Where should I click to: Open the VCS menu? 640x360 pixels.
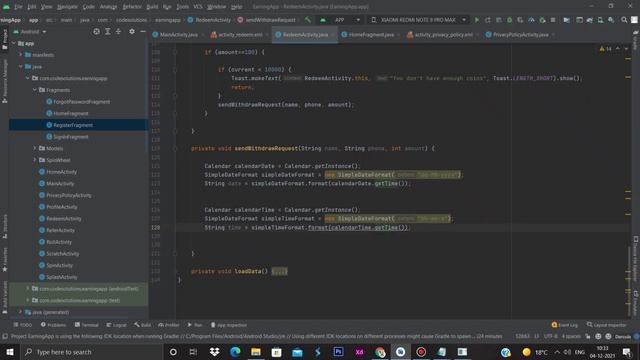pos(198,7)
